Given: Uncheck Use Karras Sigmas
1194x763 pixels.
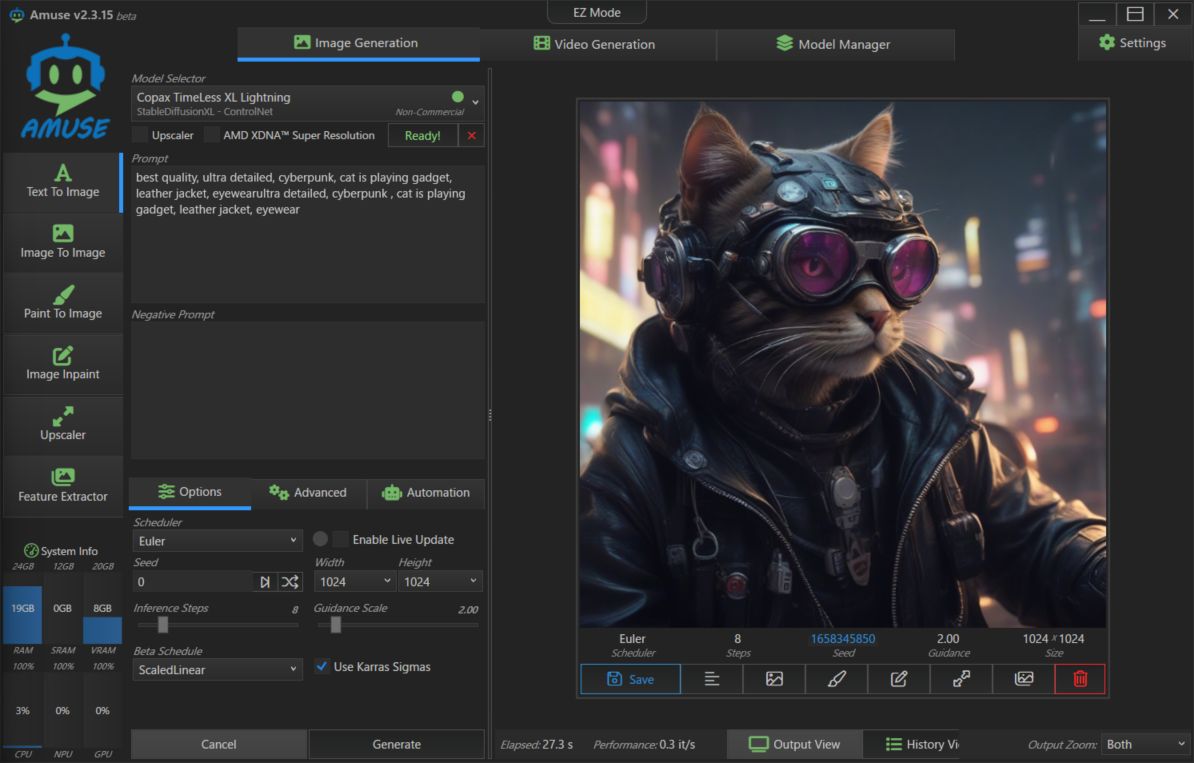Looking at the screenshot, I should [x=322, y=666].
